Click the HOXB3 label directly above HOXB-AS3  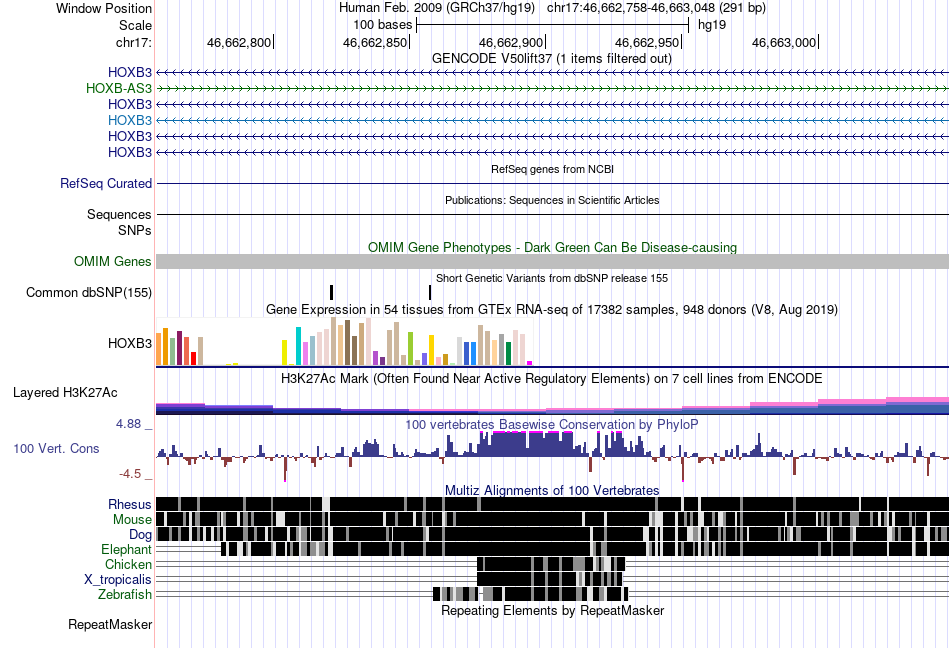pyautogui.click(x=130, y=73)
